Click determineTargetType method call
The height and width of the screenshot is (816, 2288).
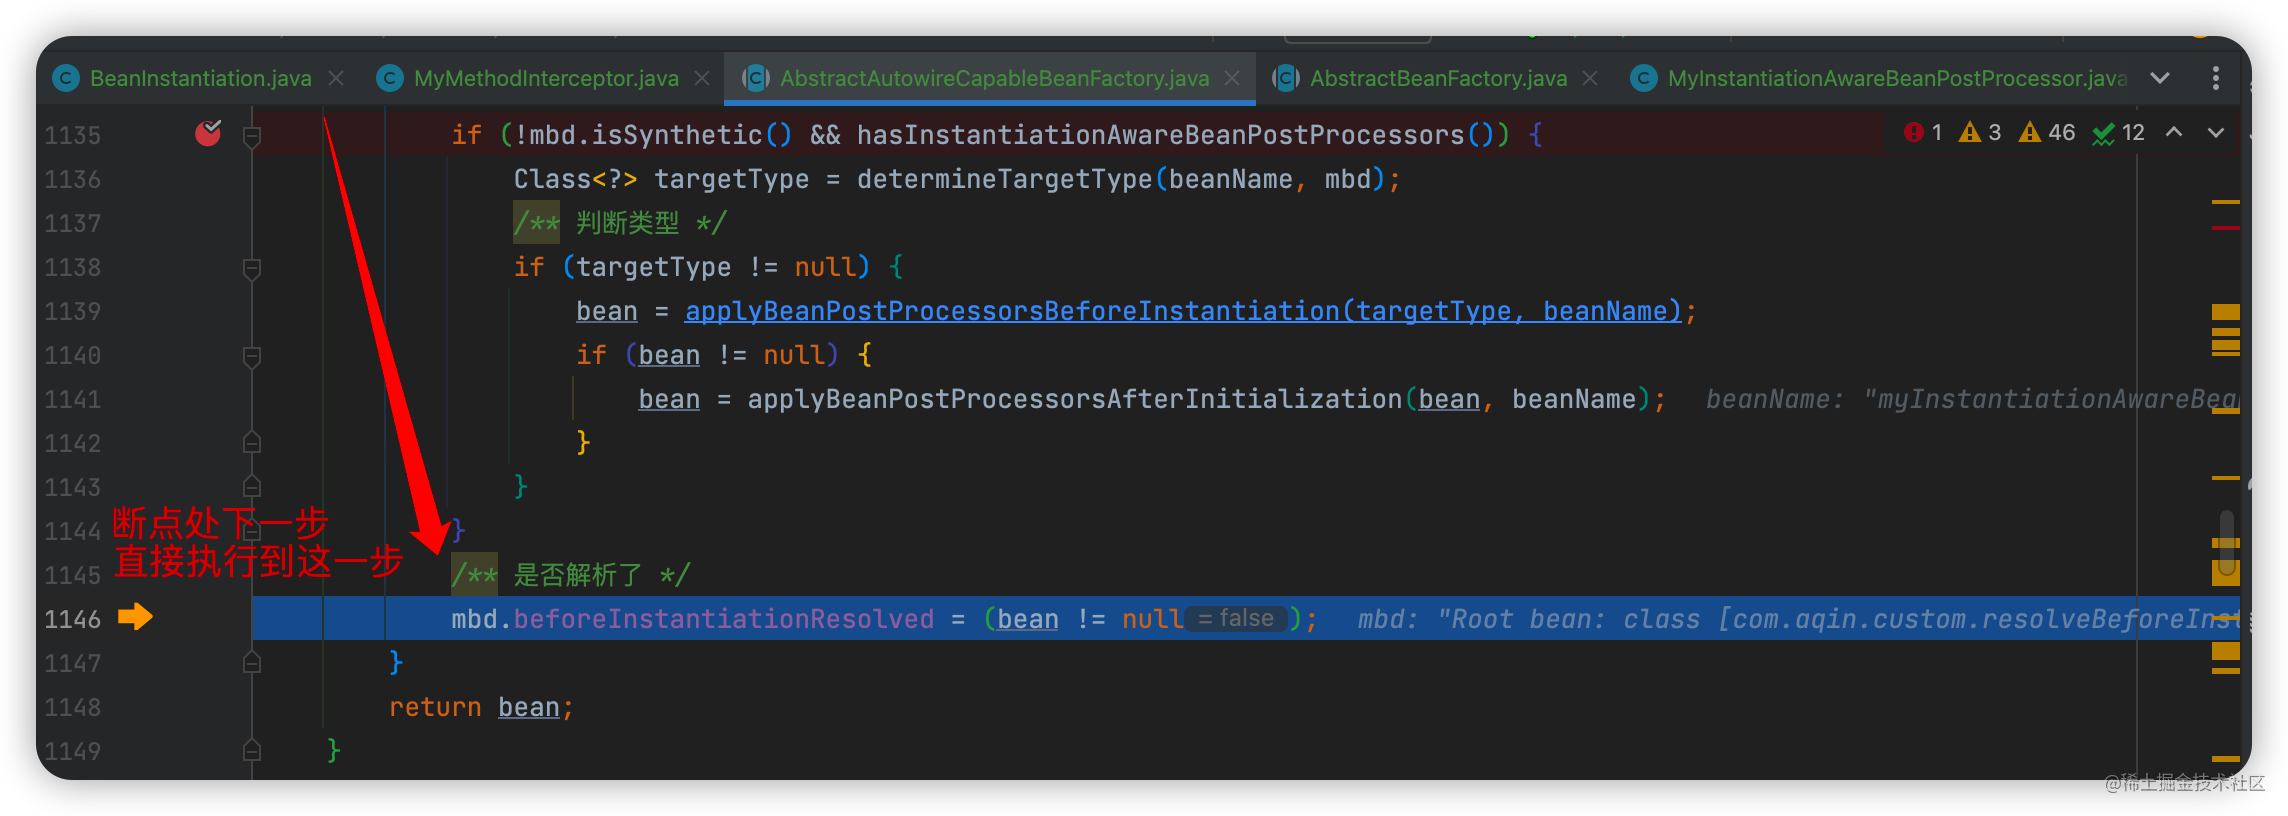tap(1005, 179)
